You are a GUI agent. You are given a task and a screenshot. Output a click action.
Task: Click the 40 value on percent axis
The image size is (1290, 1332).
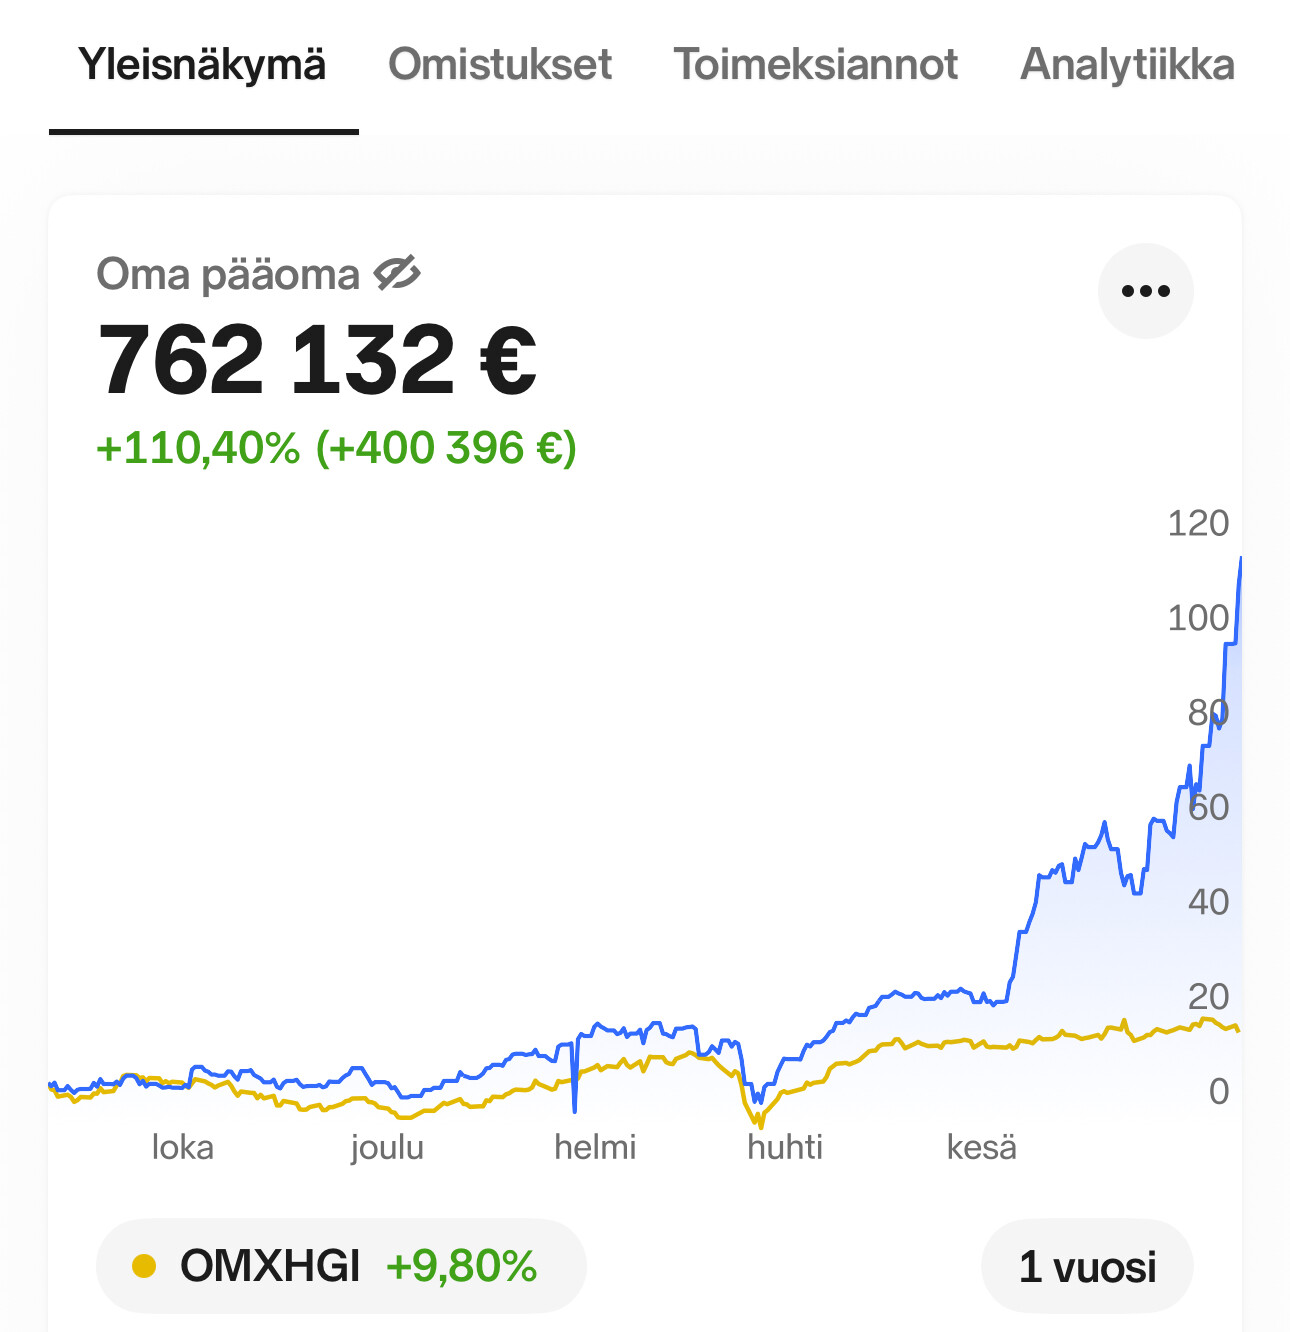[x=1208, y=902]
